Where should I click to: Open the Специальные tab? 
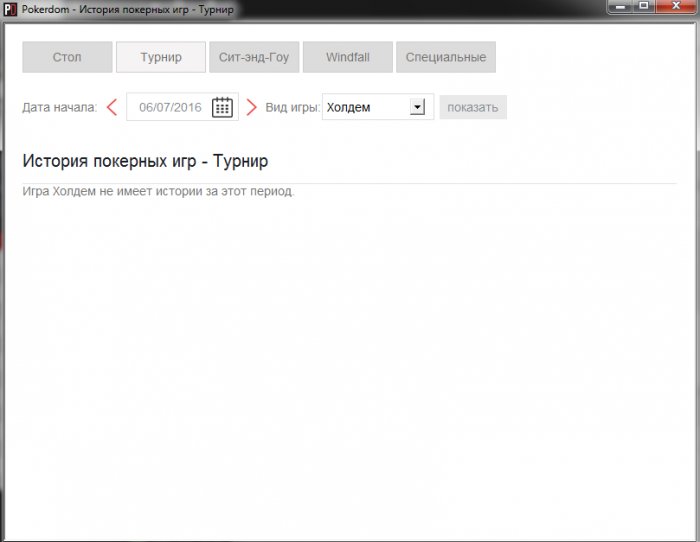click(446, 57)
